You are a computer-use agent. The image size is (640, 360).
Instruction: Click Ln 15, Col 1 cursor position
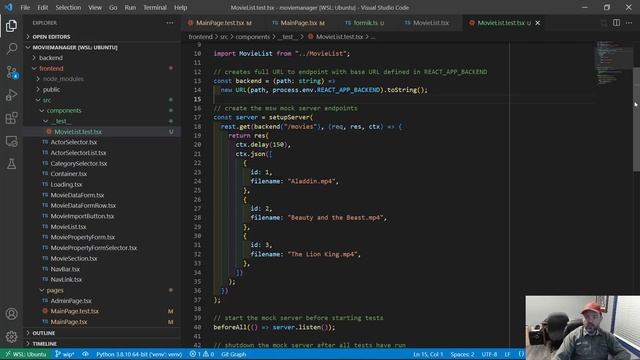pyautogui.click(x=428, y=354)
